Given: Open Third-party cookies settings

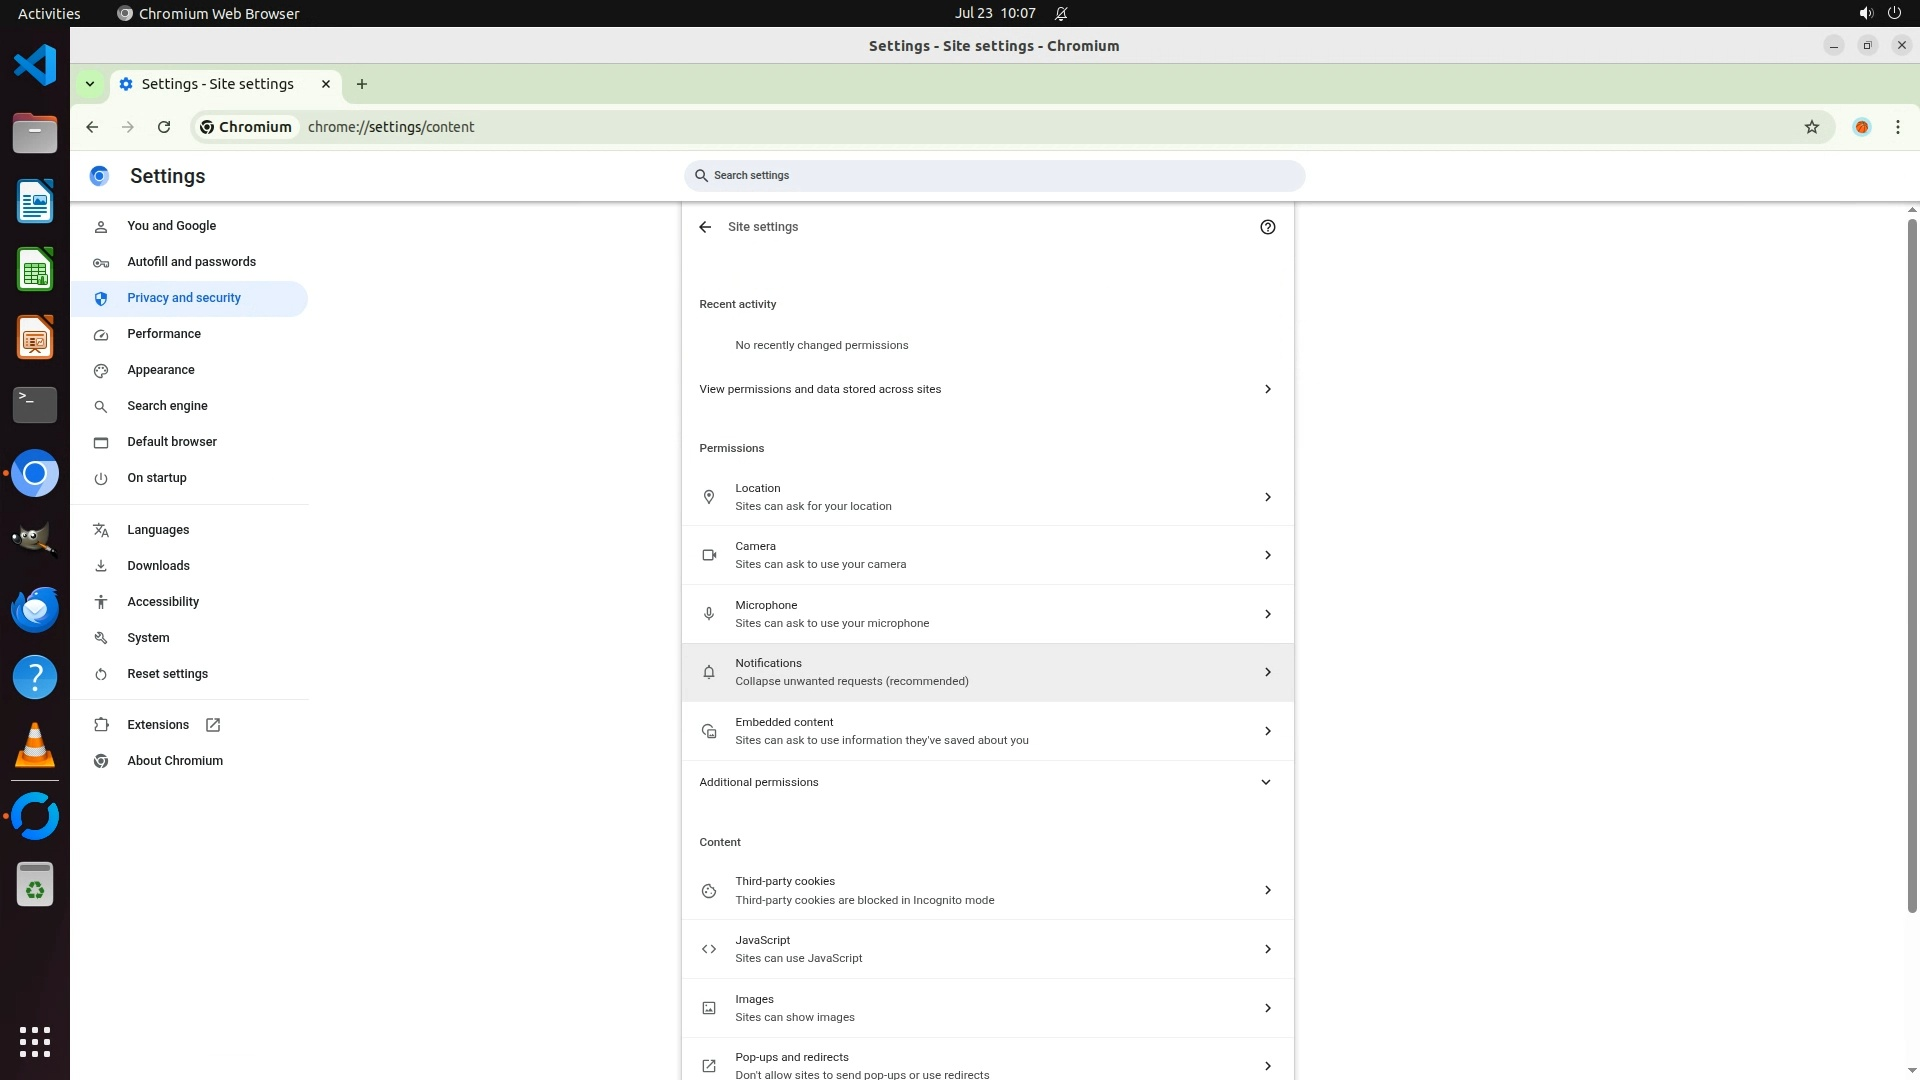Looking at the screenshot, I should click(x=986, y=890).
